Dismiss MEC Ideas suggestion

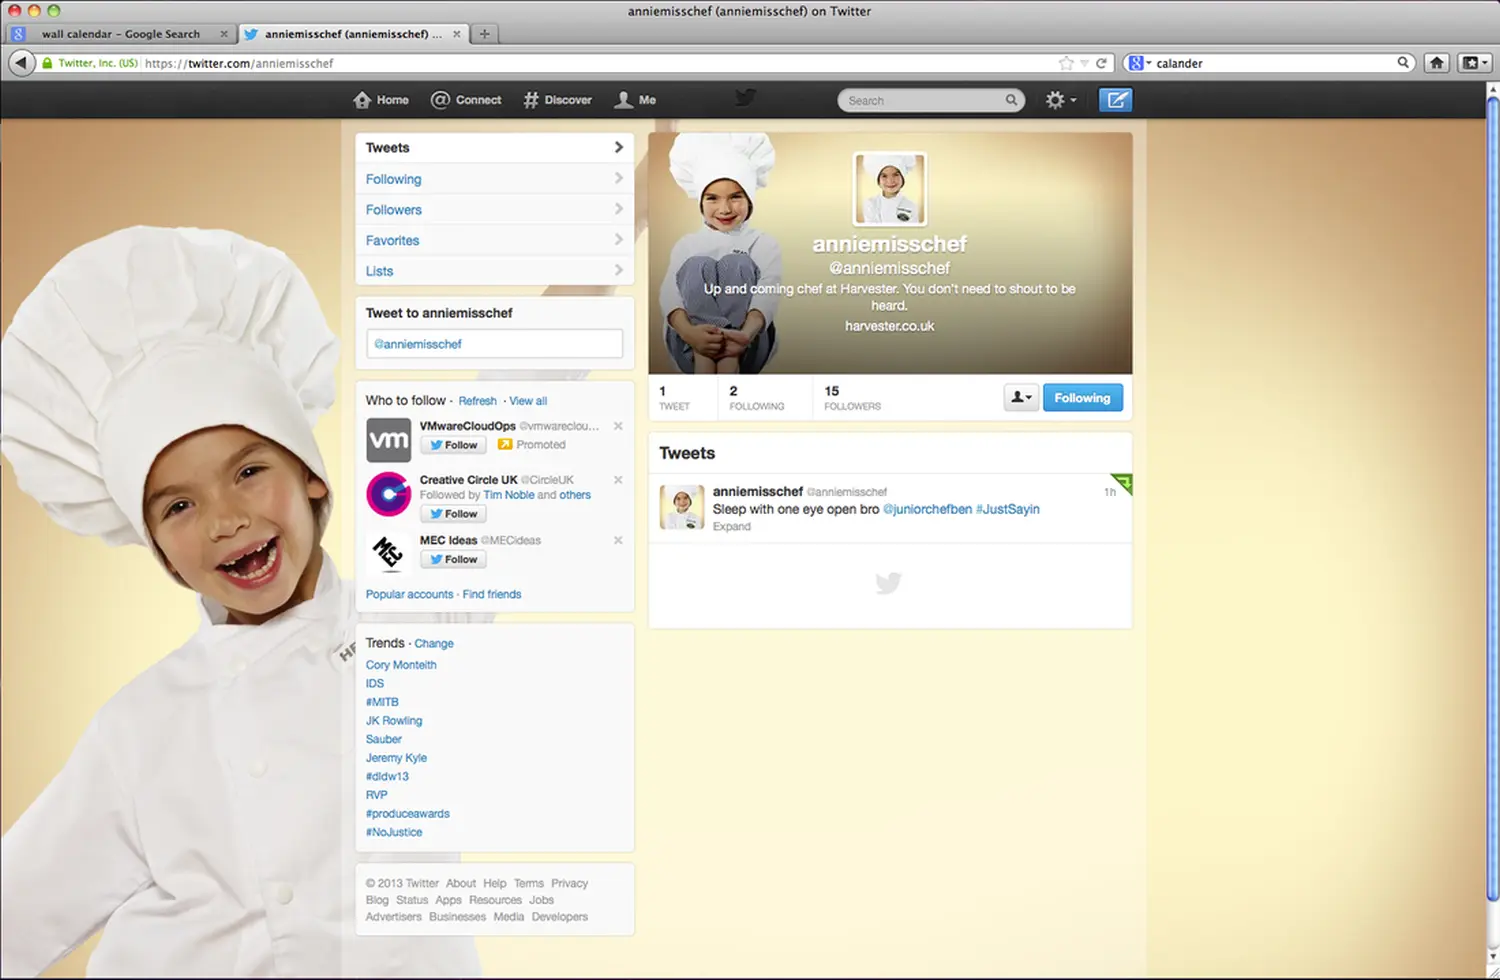pyautogui.click(x=618, y=540)
